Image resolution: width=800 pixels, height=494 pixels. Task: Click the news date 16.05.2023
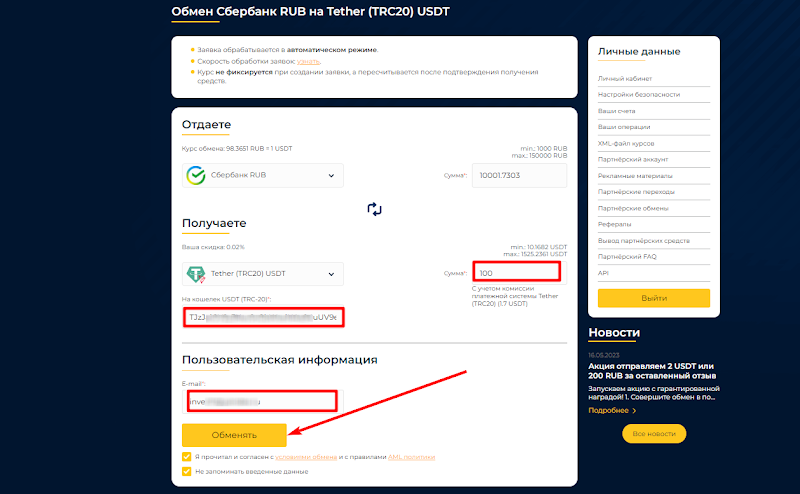pyautogui.click(x=604, y=355)
